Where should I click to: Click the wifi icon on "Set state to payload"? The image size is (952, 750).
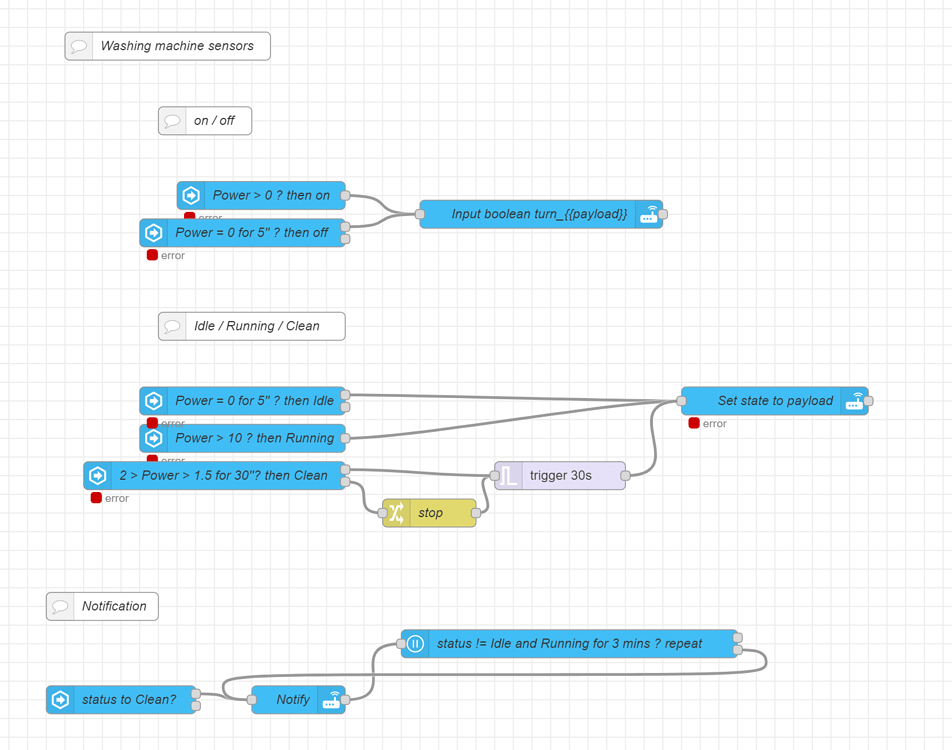pyautogui.click(x=855, y=401)
